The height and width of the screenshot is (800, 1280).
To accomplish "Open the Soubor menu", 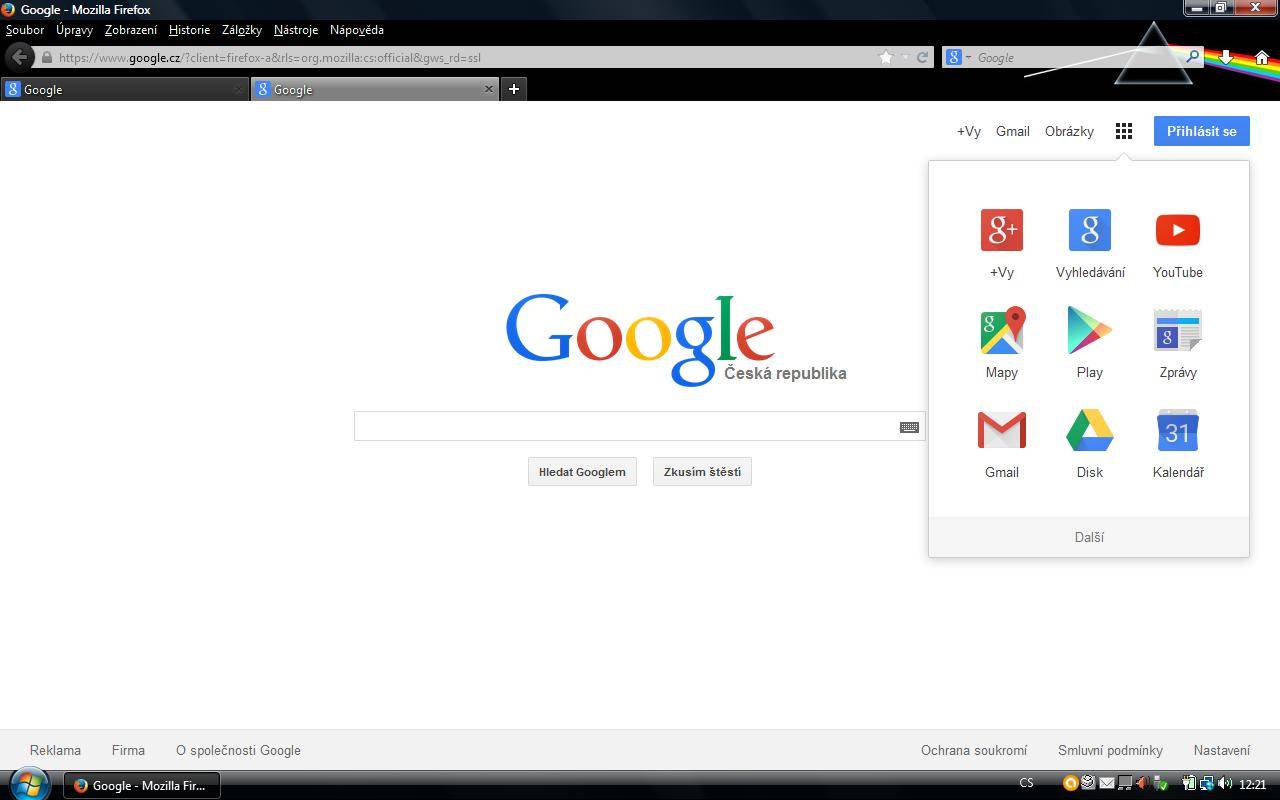I will (x=25, y=30).
